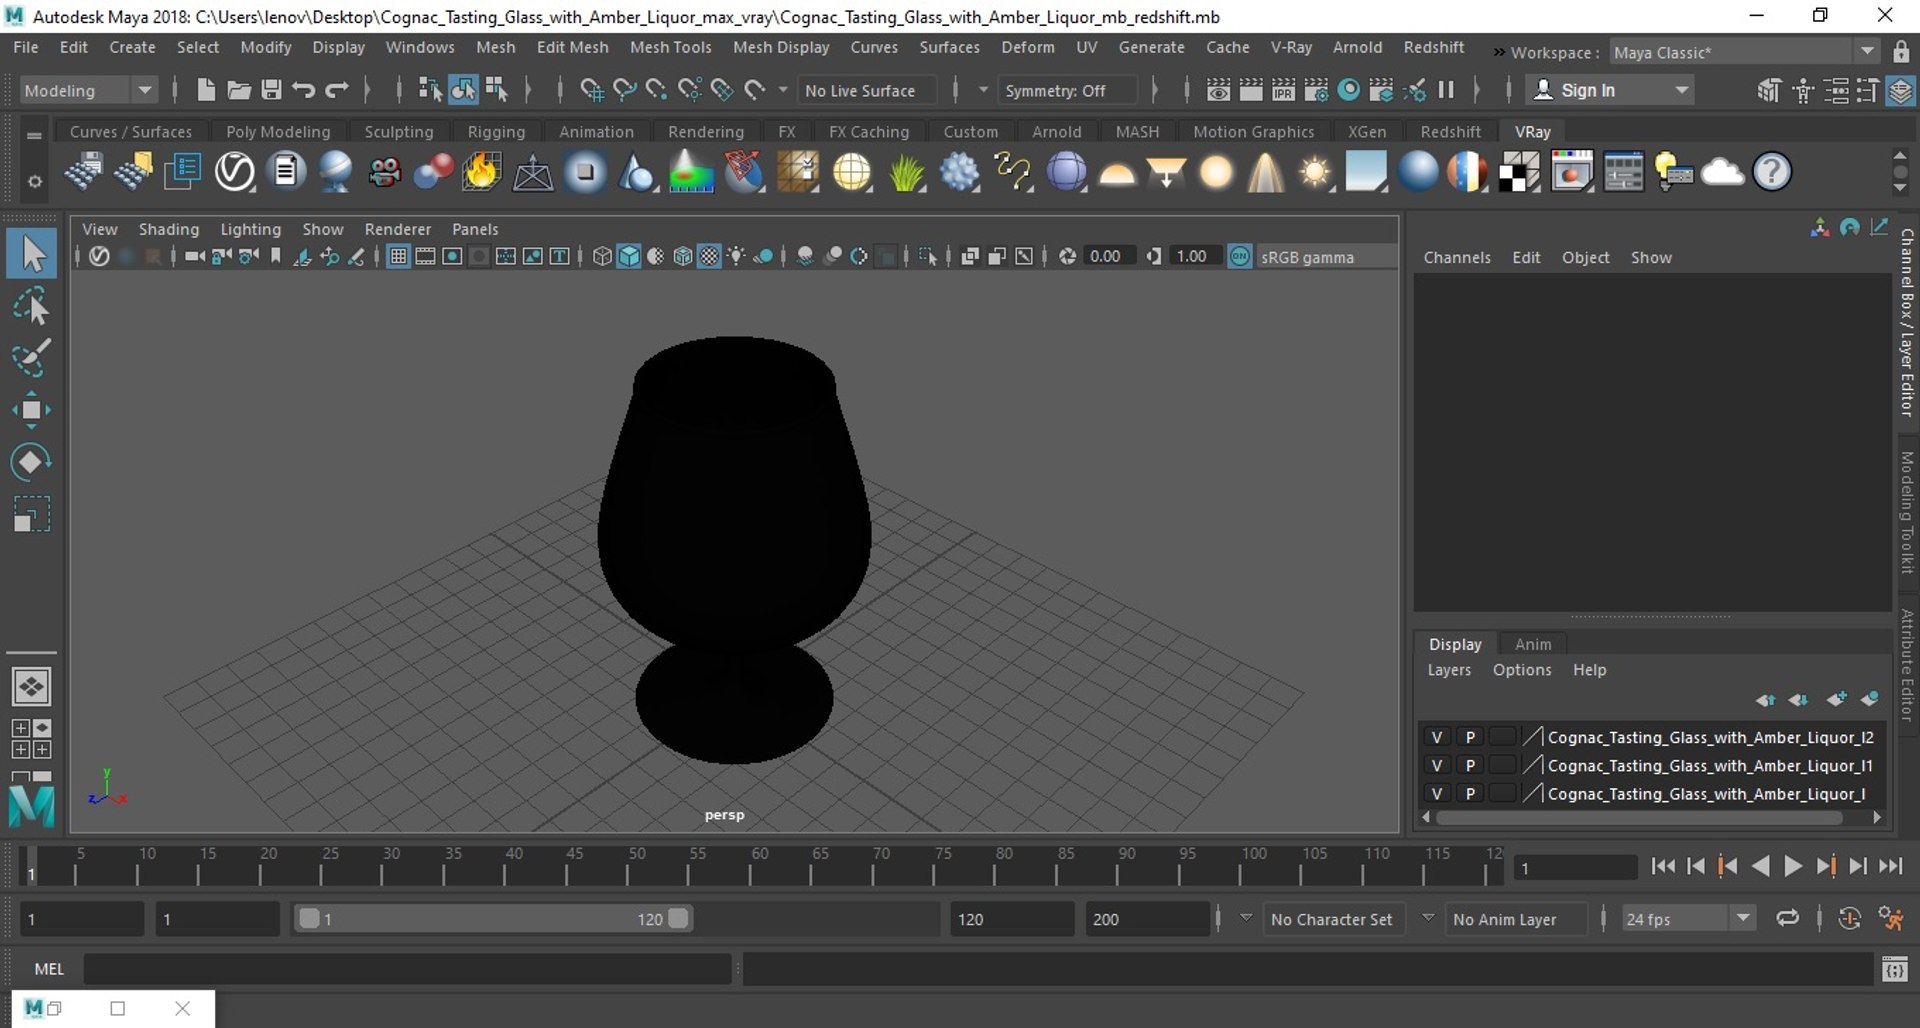Image resolution: width=1920 pixels, height=1028 pixels.
Task: Redo the last undone action
Action: 337,90
